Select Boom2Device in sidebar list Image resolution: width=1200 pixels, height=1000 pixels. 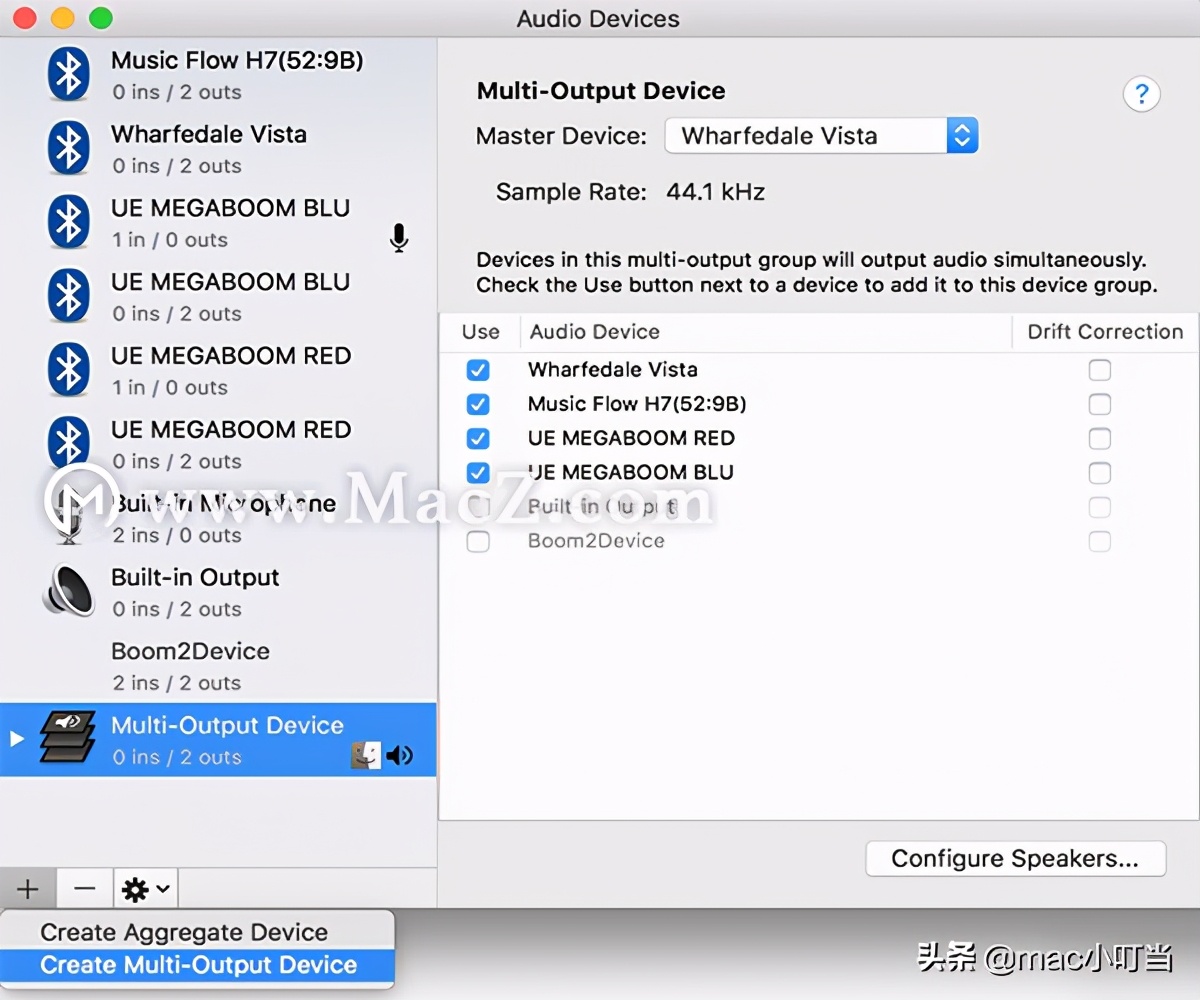[218, 665]
